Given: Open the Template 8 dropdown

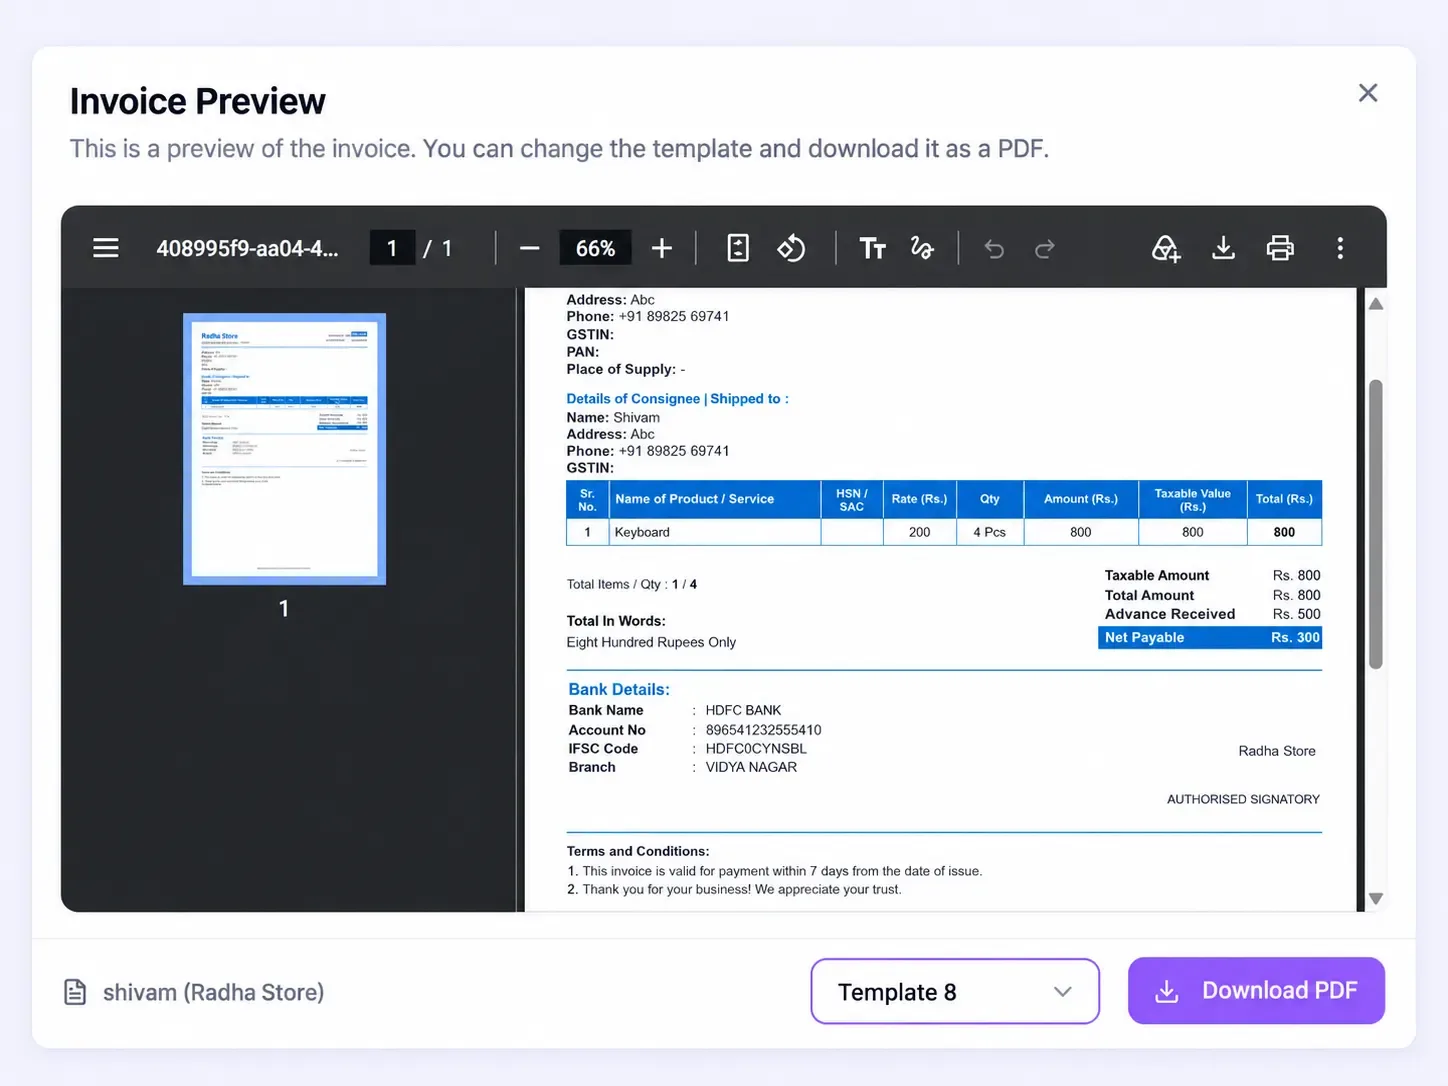Looking at the screenshot, I should click(x=955, y=991).
